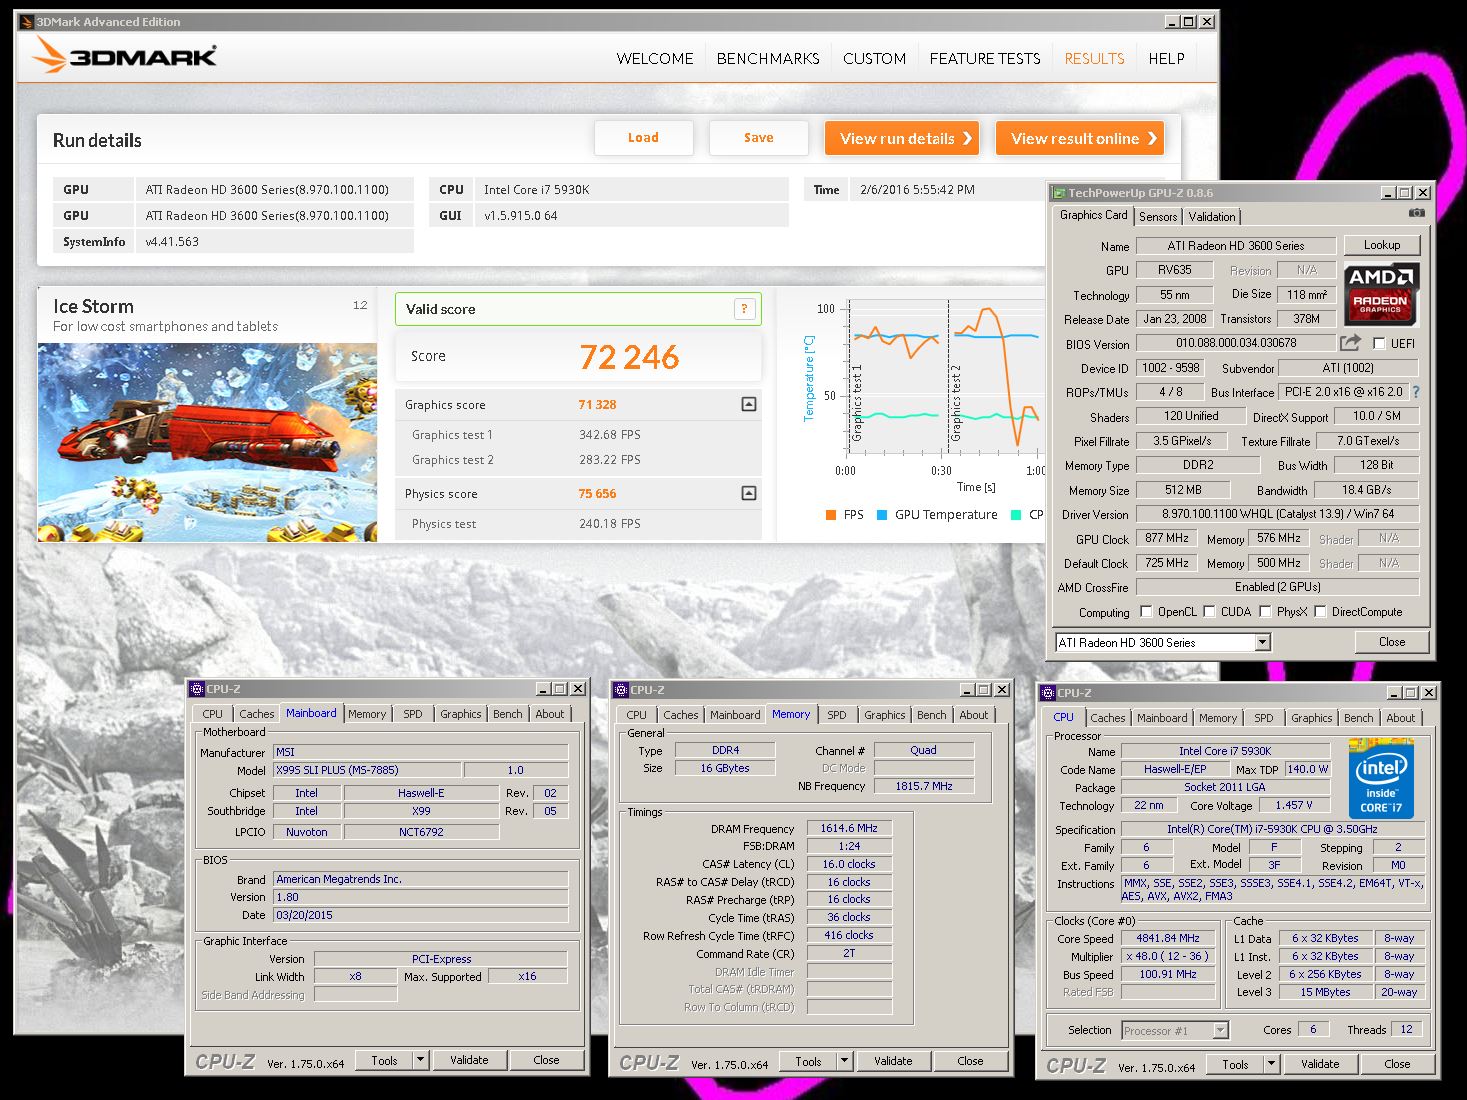Click the Load button in Run details
The image size is (1467, 1100).
point(643,138)
